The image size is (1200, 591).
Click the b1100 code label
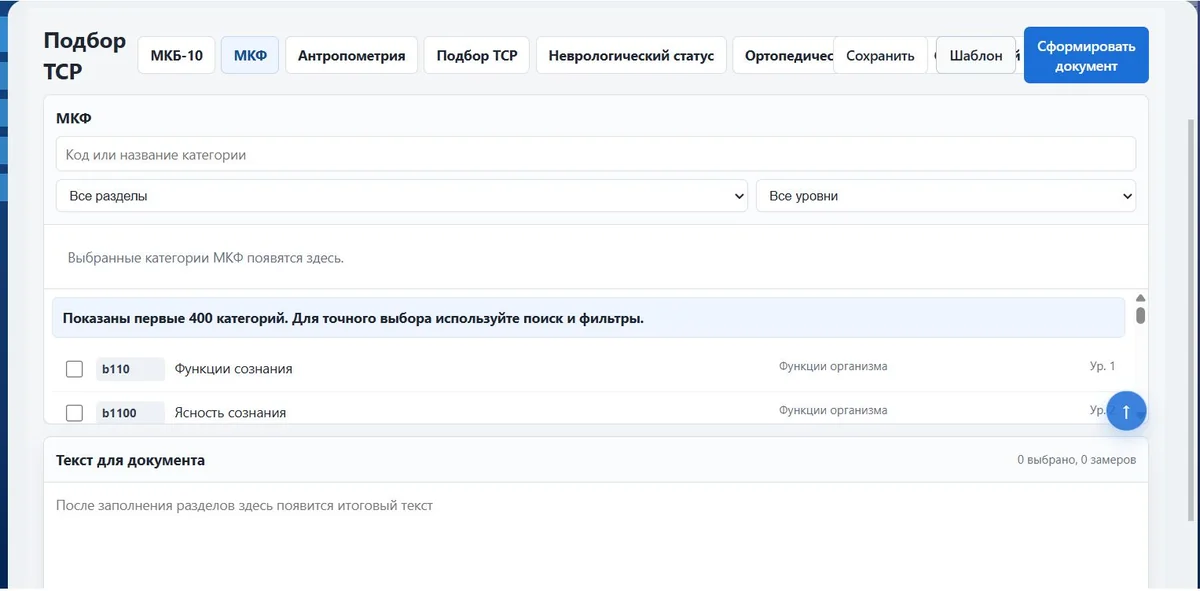point(130,413)
